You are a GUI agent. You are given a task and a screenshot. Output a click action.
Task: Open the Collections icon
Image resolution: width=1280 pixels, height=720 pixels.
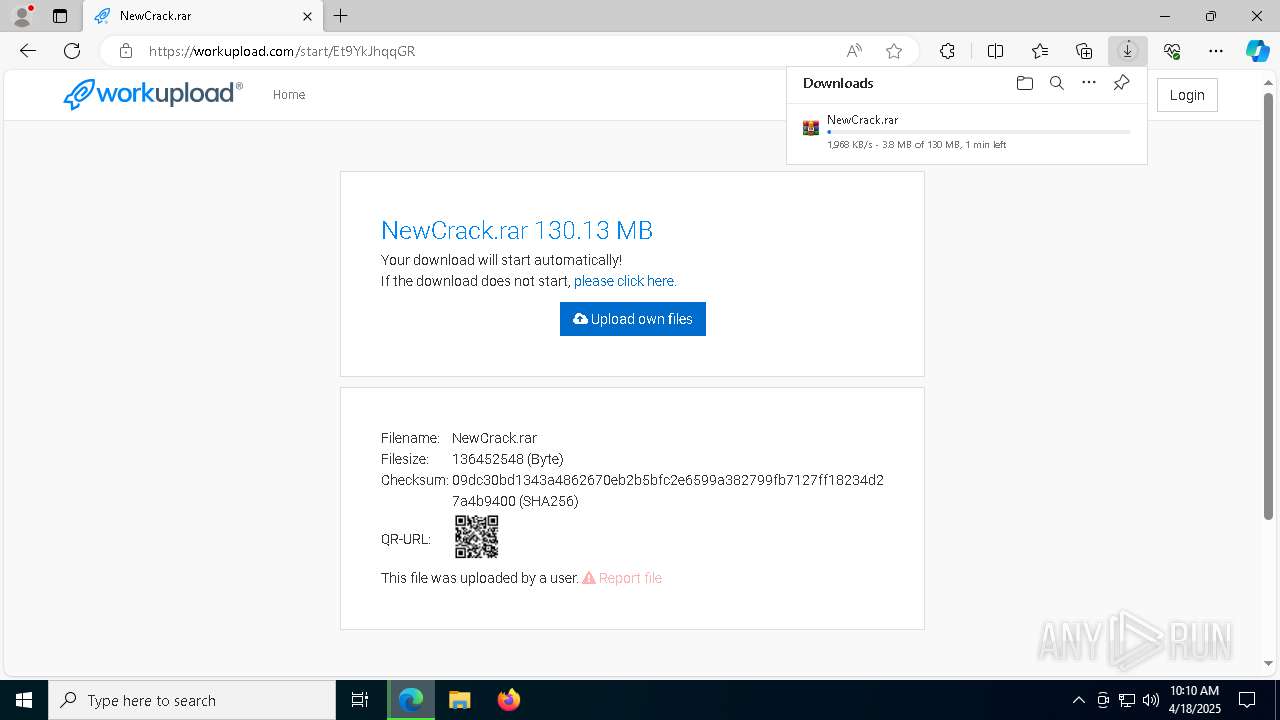[1084, 51]
